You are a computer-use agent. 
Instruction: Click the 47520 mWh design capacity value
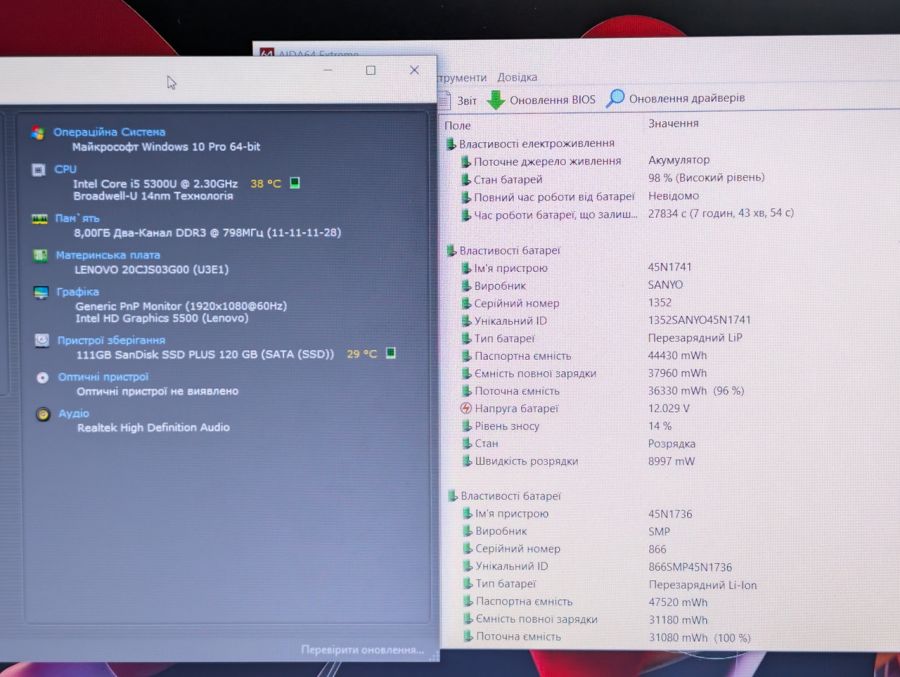[x=678, y=602]
